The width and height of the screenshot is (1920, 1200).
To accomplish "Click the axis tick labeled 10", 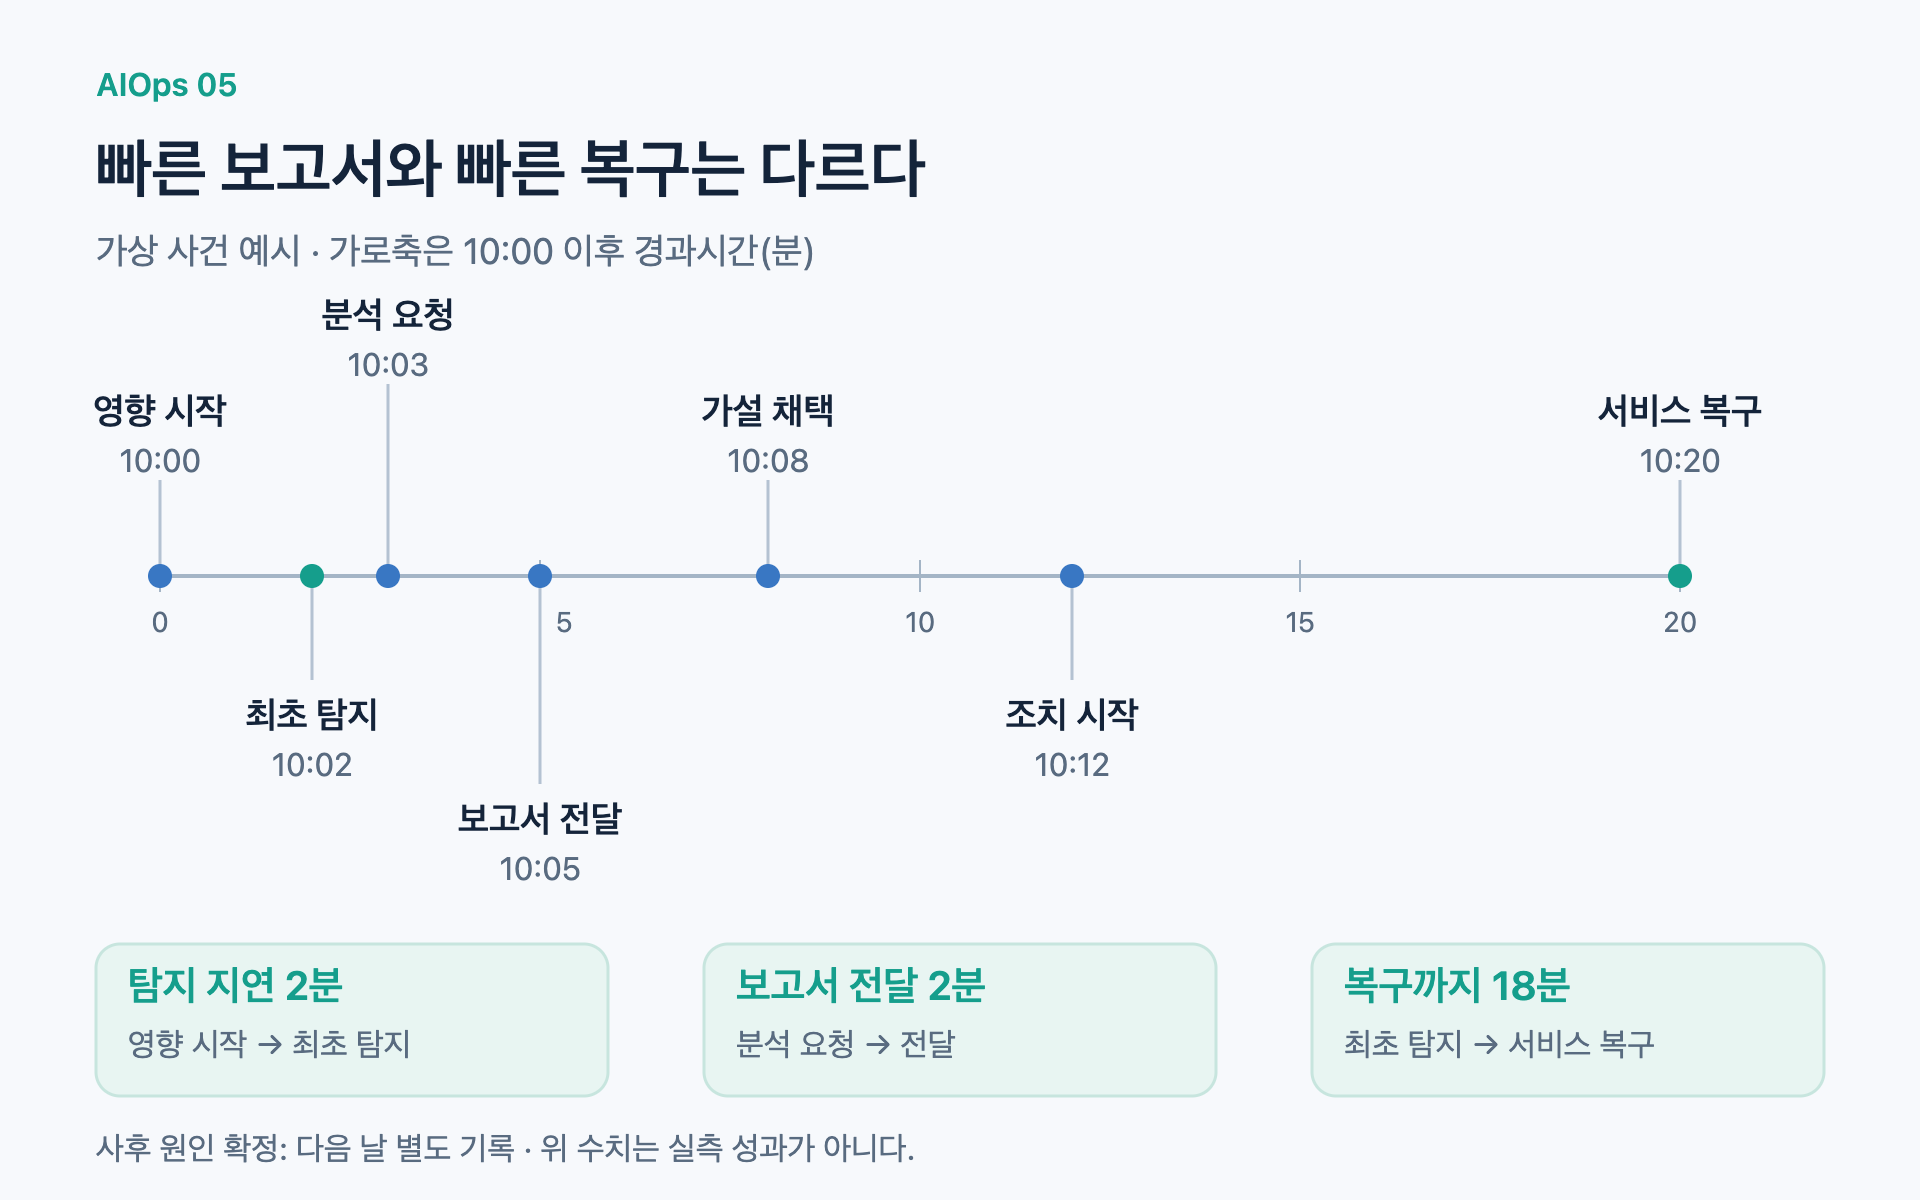I will pyautogui.click(x=920, y=622).
